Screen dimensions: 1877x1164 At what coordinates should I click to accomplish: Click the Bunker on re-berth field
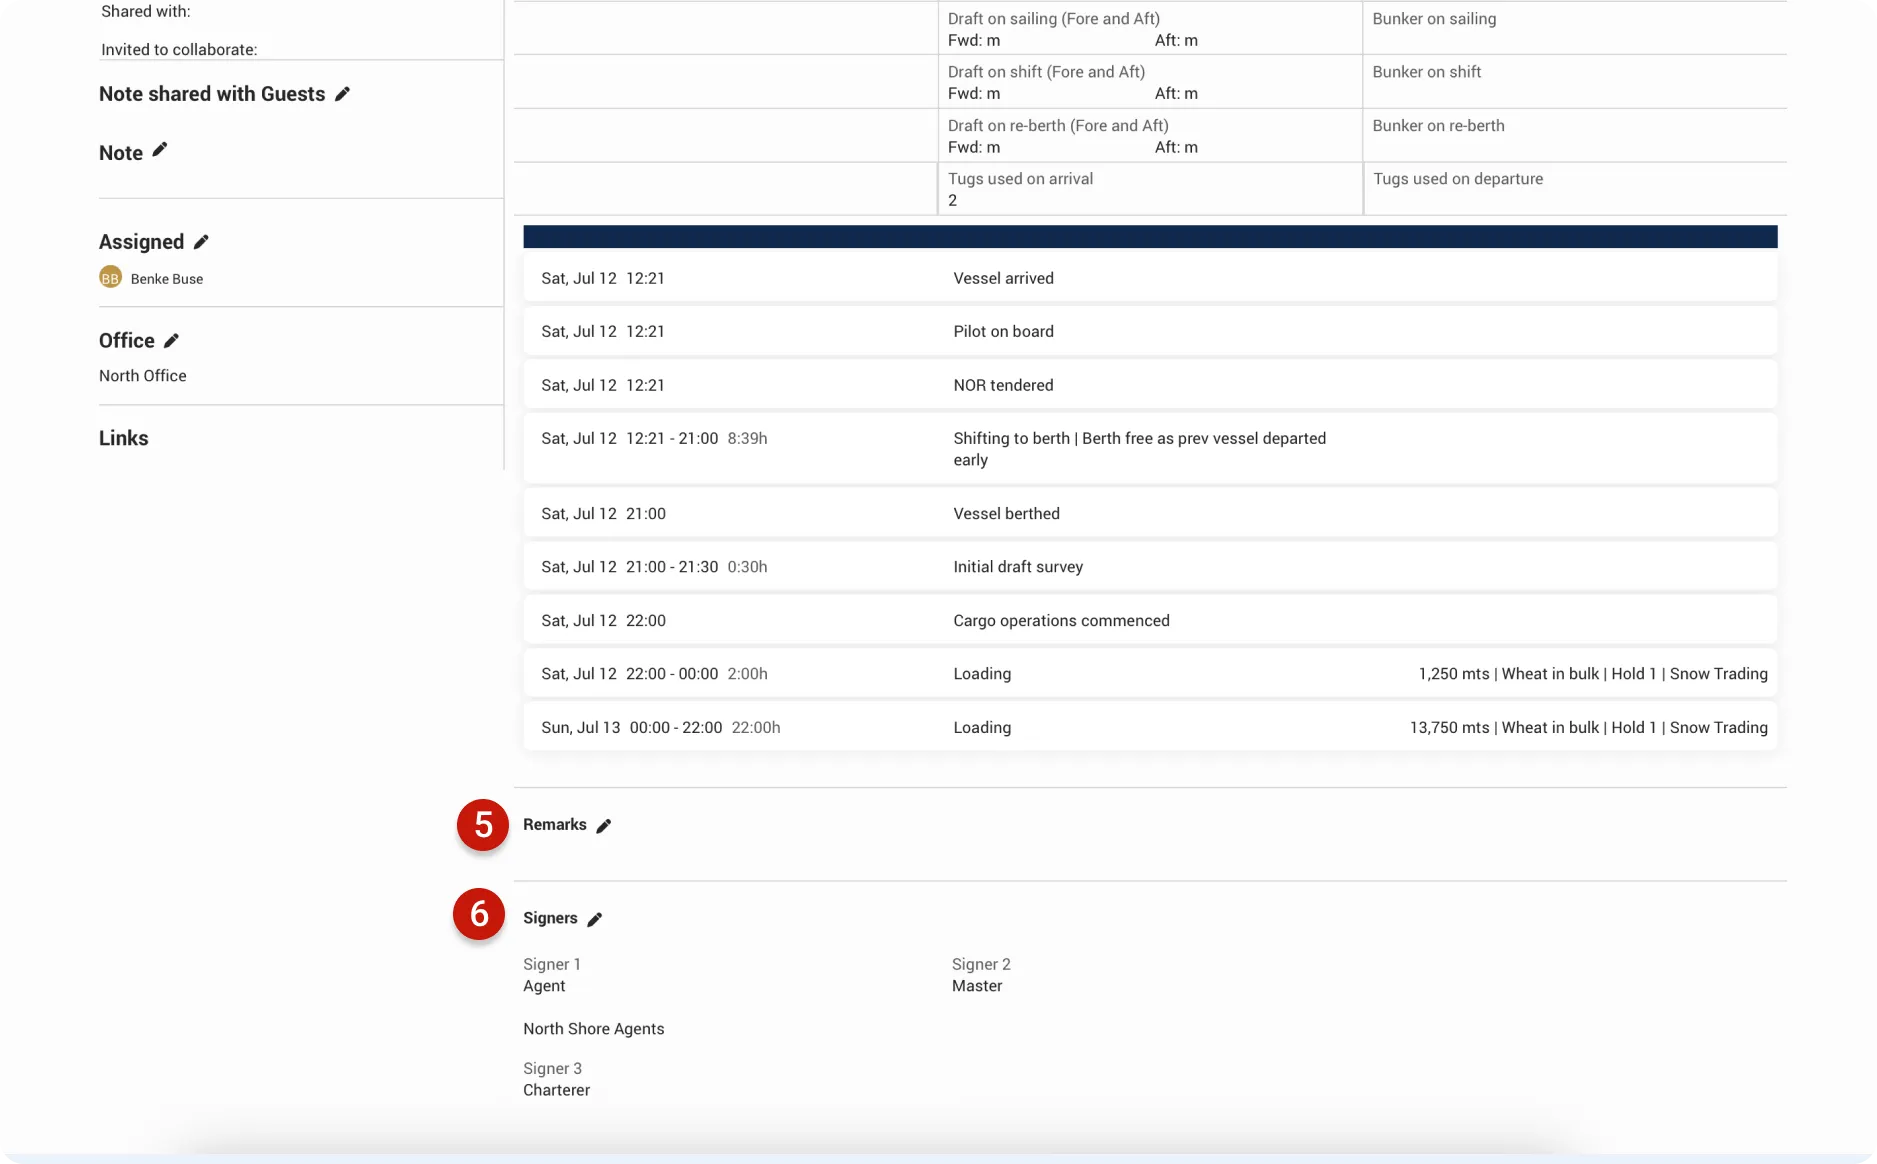(1575, 135)
